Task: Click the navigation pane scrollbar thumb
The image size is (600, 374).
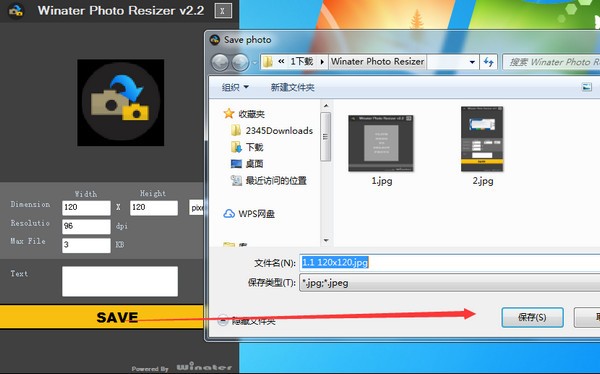Action: pyautogui.click(x=326, y=137)
